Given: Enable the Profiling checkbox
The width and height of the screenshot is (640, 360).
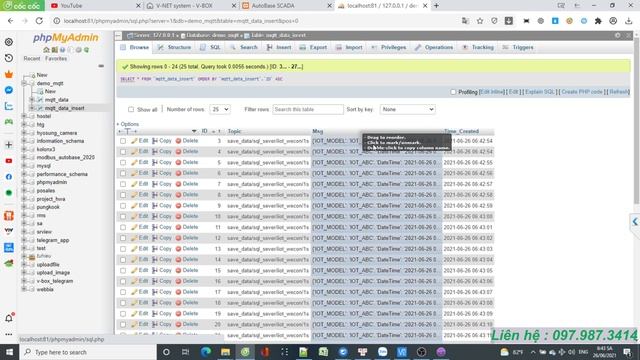Looking at the screenshot, I should point(453,92).
